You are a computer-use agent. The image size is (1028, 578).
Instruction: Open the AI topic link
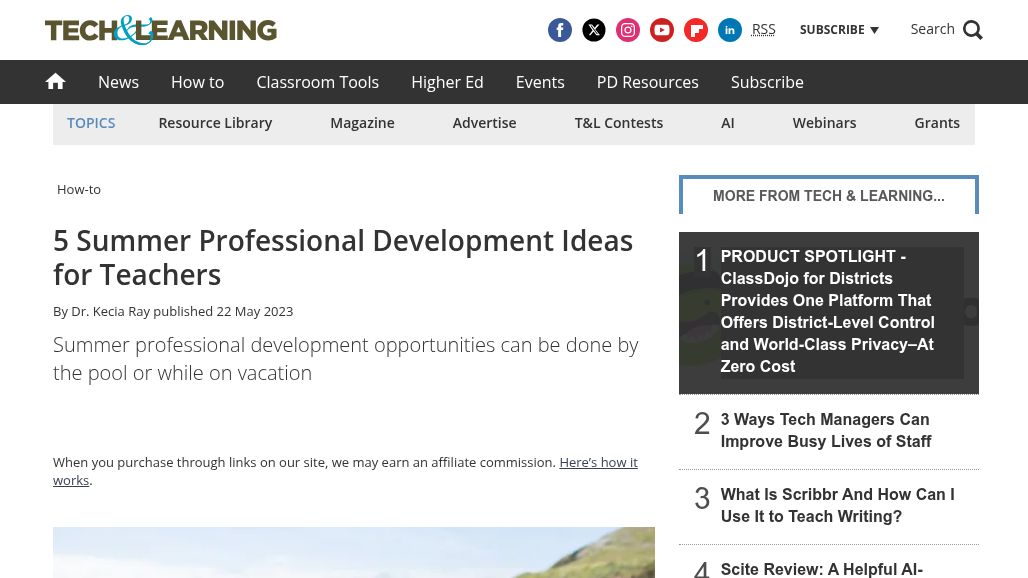click(x=728, y=123)
